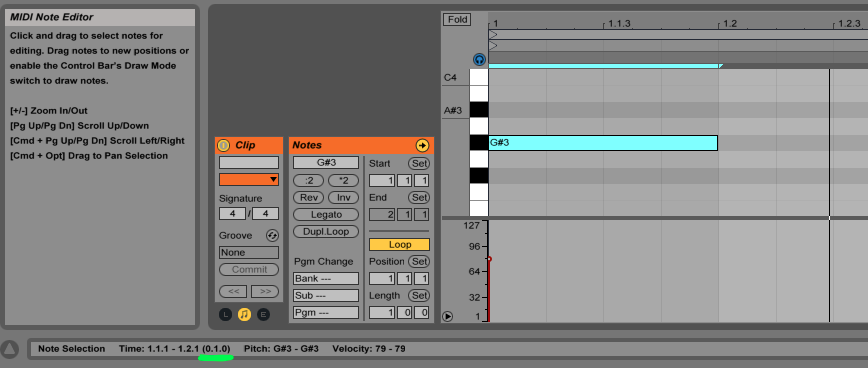Click the End Set button

418,198
